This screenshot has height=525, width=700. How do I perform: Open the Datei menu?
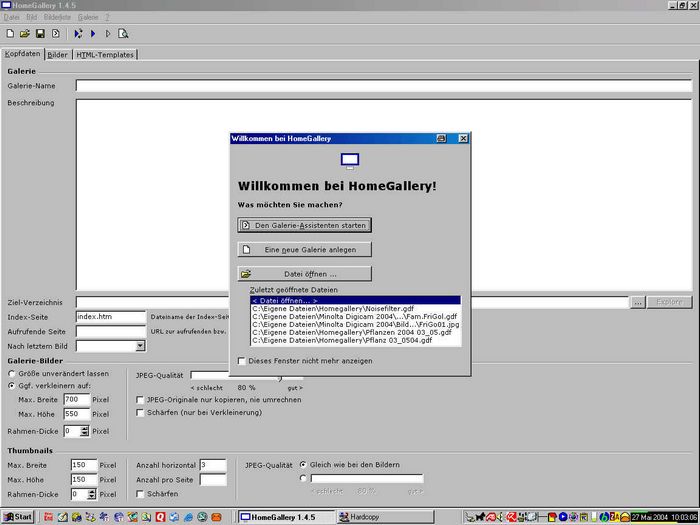coord(12,17)
